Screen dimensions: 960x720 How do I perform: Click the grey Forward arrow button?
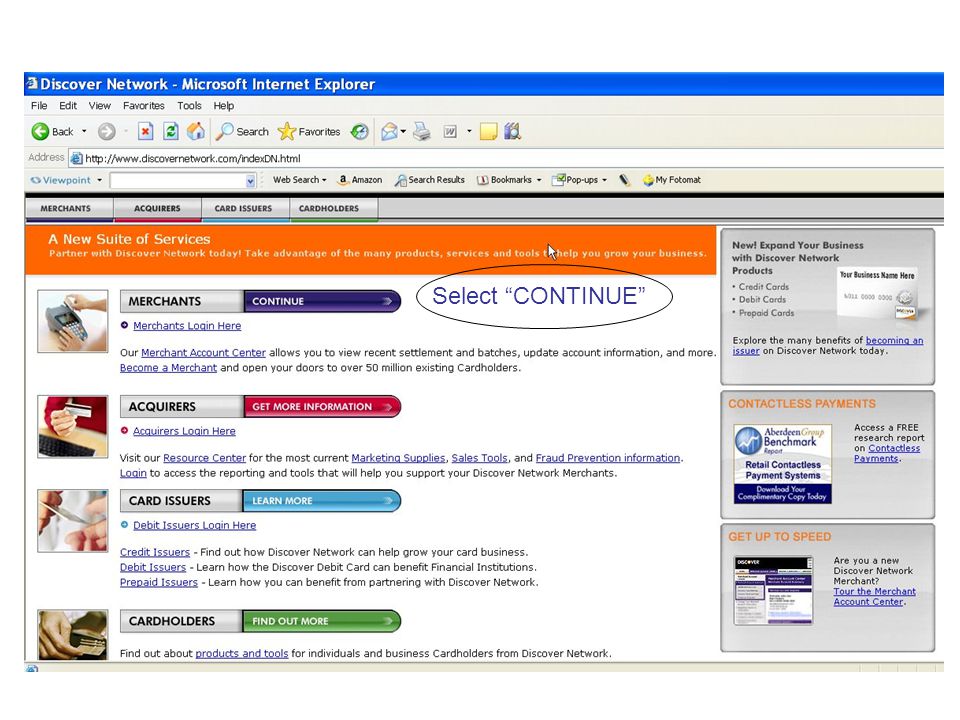click(x=107, y=132)
